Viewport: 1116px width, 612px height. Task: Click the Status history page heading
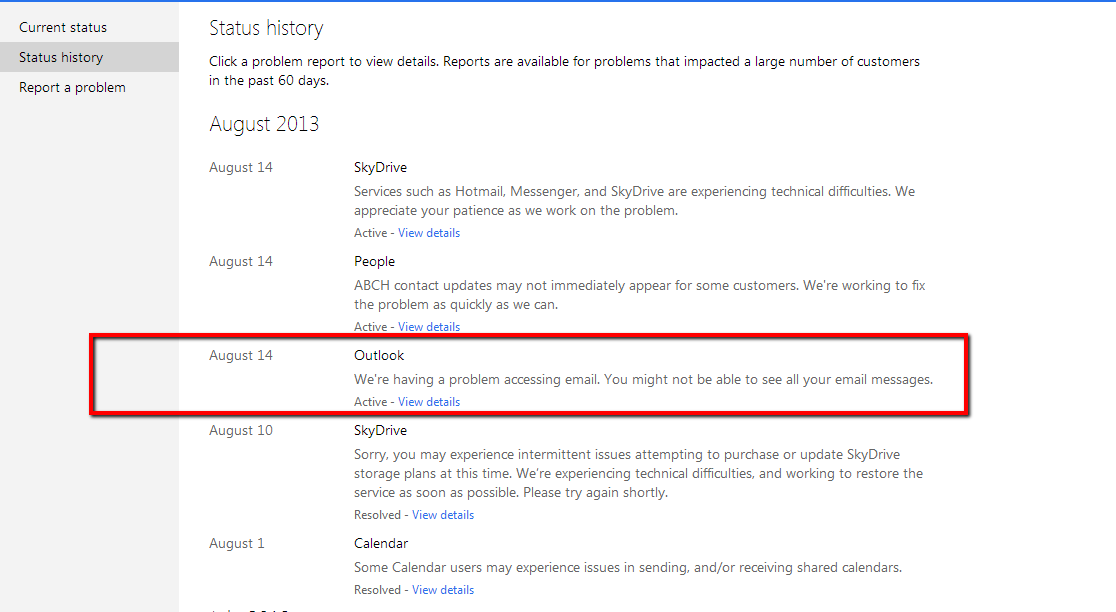[x=266, y=28]
